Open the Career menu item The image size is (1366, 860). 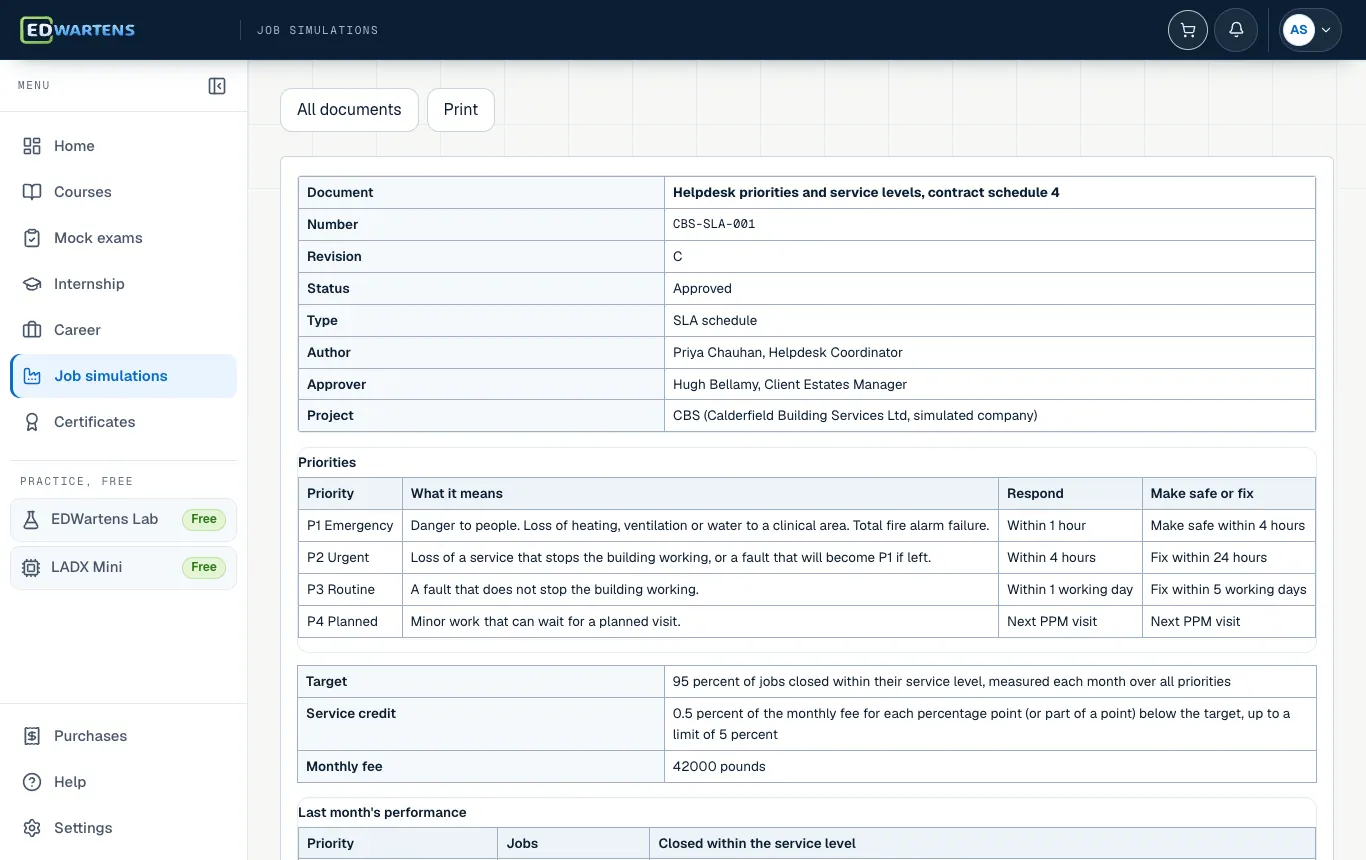[124, 330]
